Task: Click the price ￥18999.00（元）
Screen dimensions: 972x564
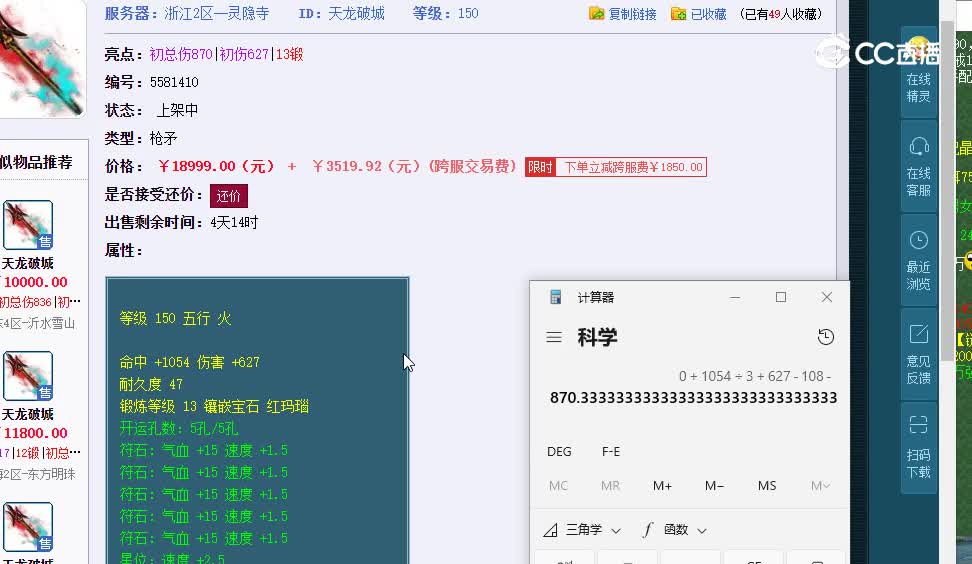Action: pyautogui.click(x=216, y=166)
